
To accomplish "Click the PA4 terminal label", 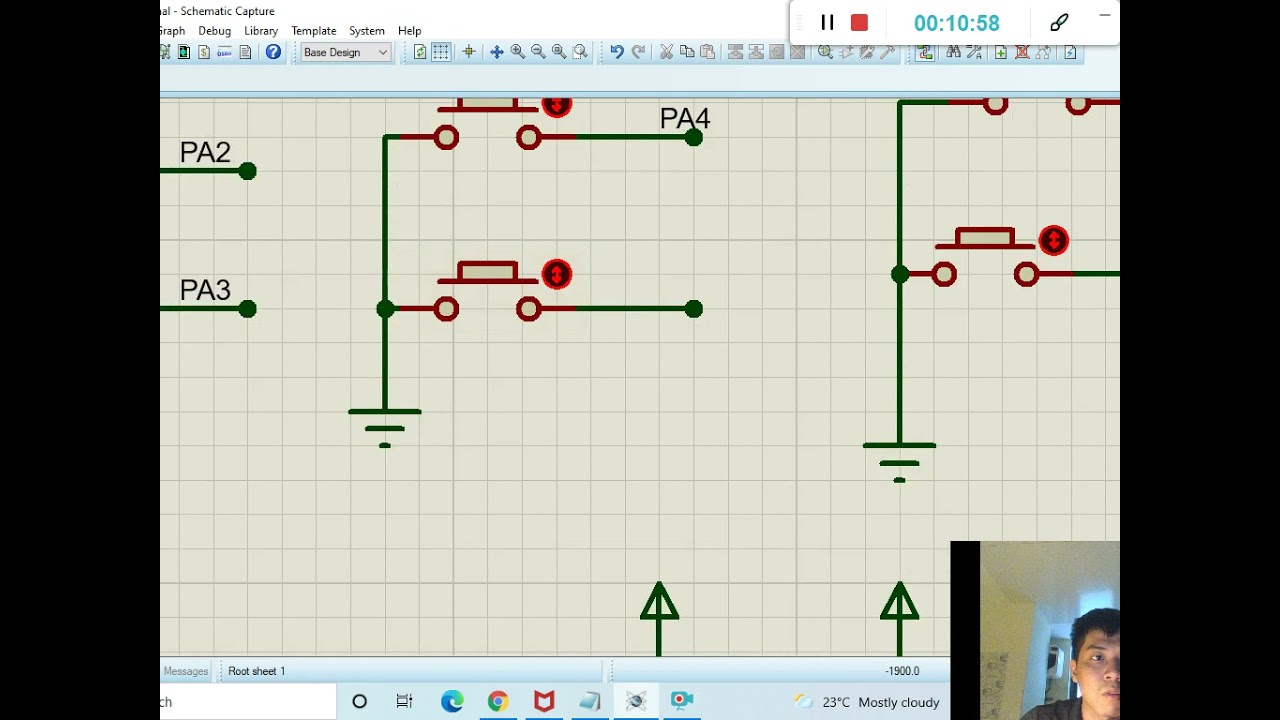I will pos(685,118).
